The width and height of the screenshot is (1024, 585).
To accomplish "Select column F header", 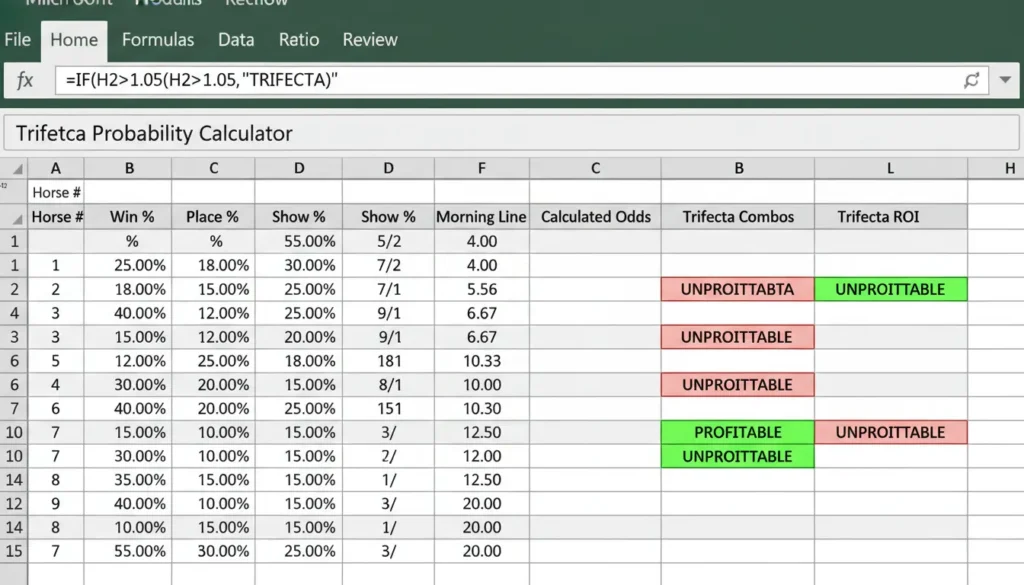I will pos(481,168).
